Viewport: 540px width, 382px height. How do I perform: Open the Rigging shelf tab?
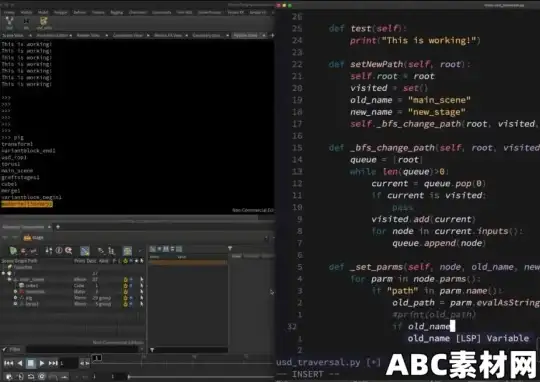tap(116, 12)
